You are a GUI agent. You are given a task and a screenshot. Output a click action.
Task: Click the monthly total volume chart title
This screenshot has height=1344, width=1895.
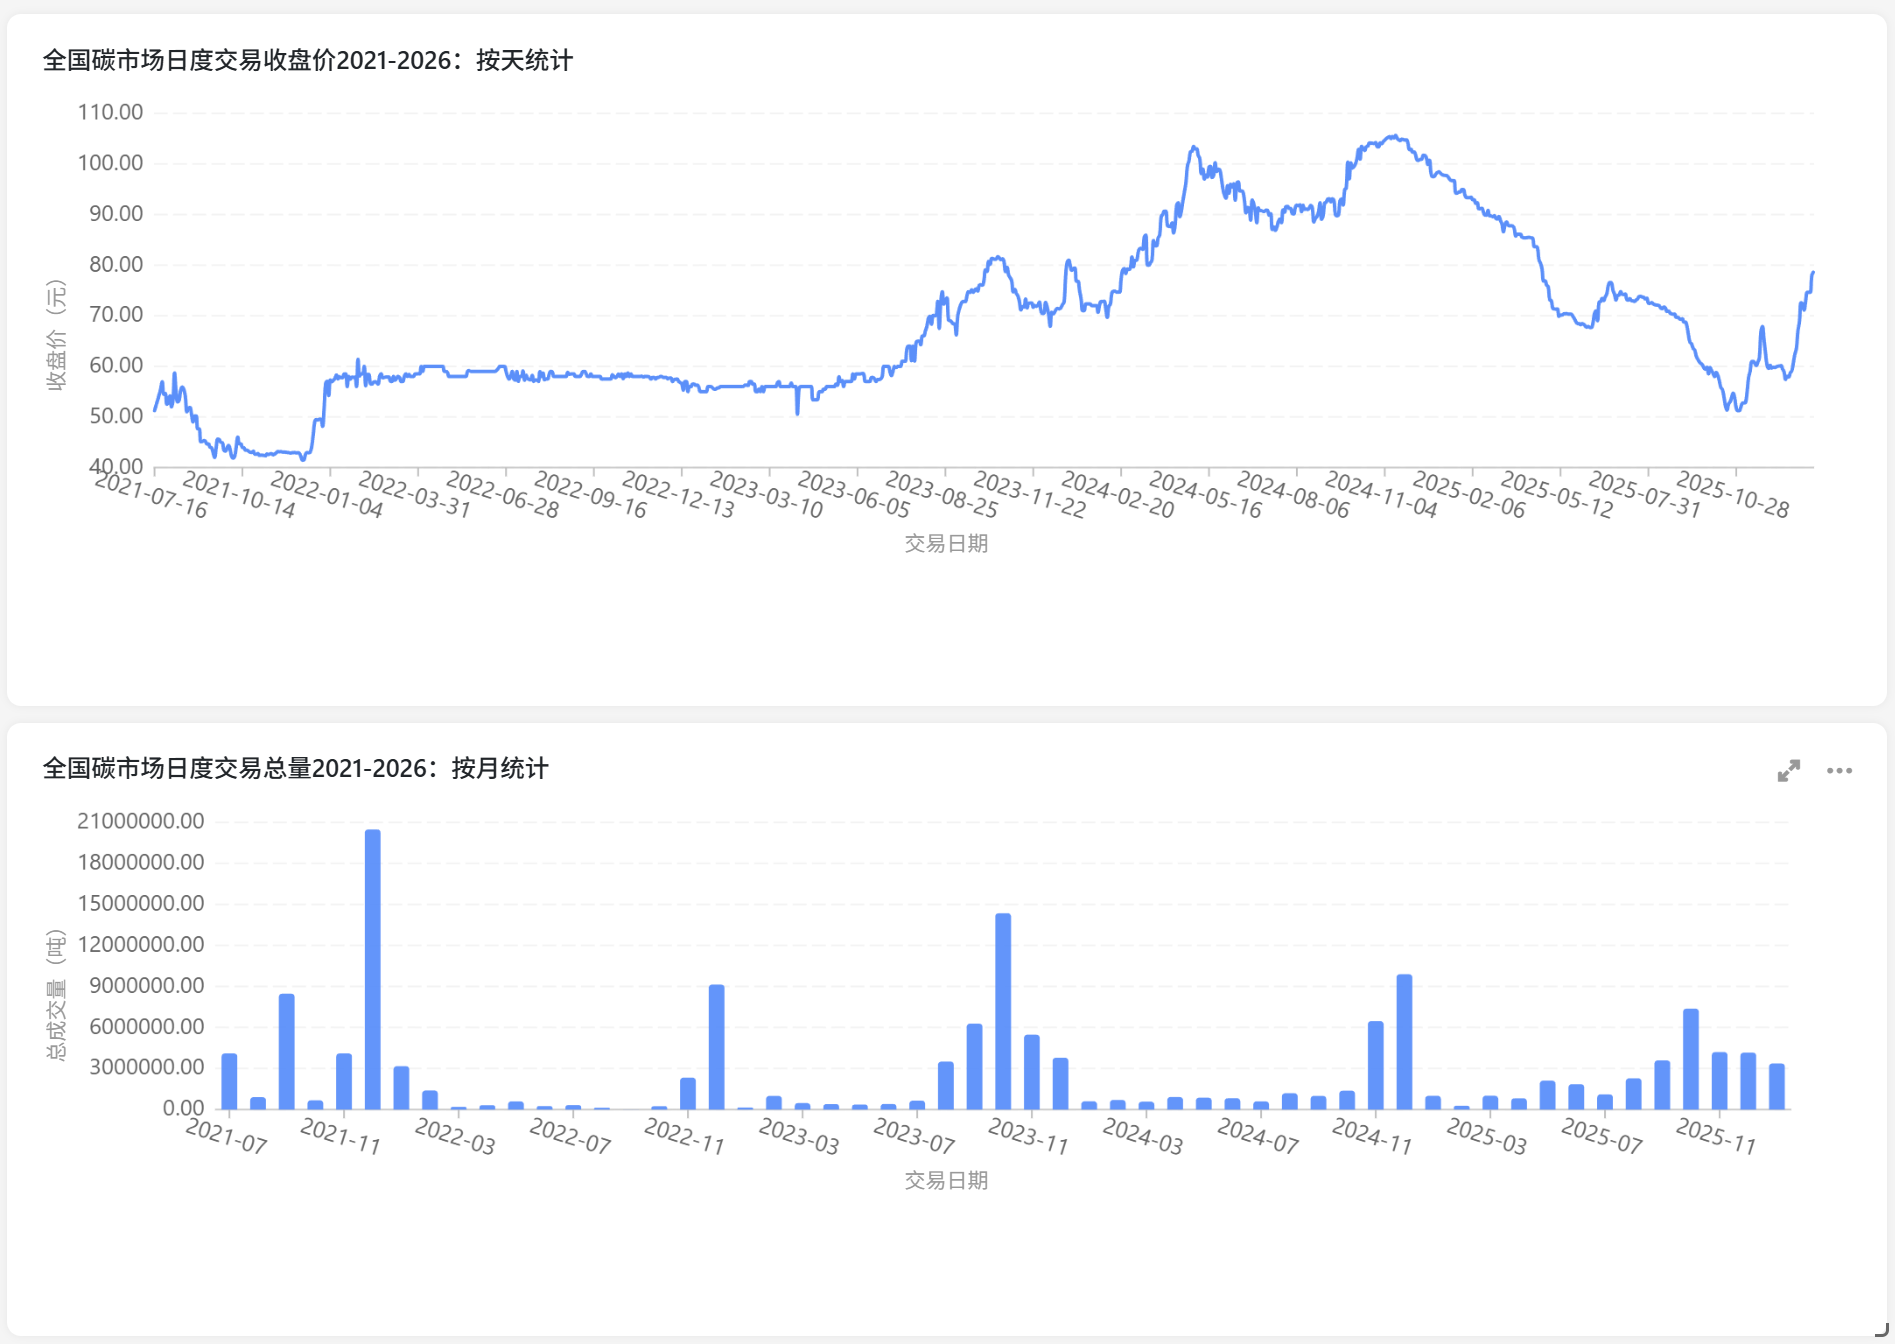(296, 769)
